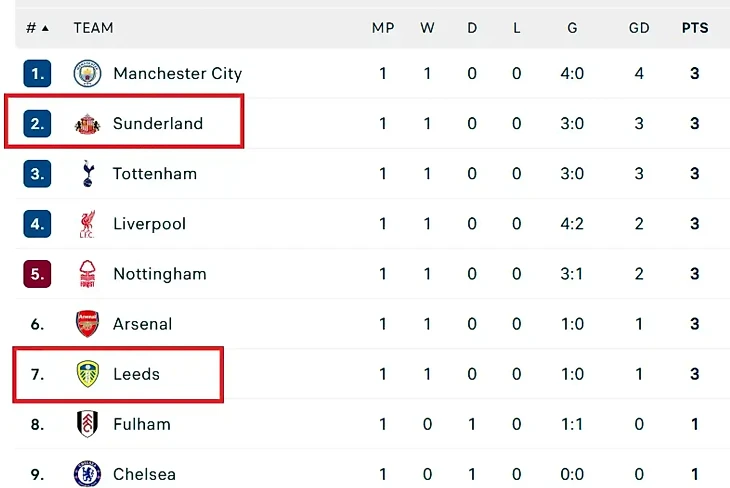Sort standings by GD column header
Image resolution: width=730 pixels, height=488 pixels.
pyautogui.click(x=639, y=28)
